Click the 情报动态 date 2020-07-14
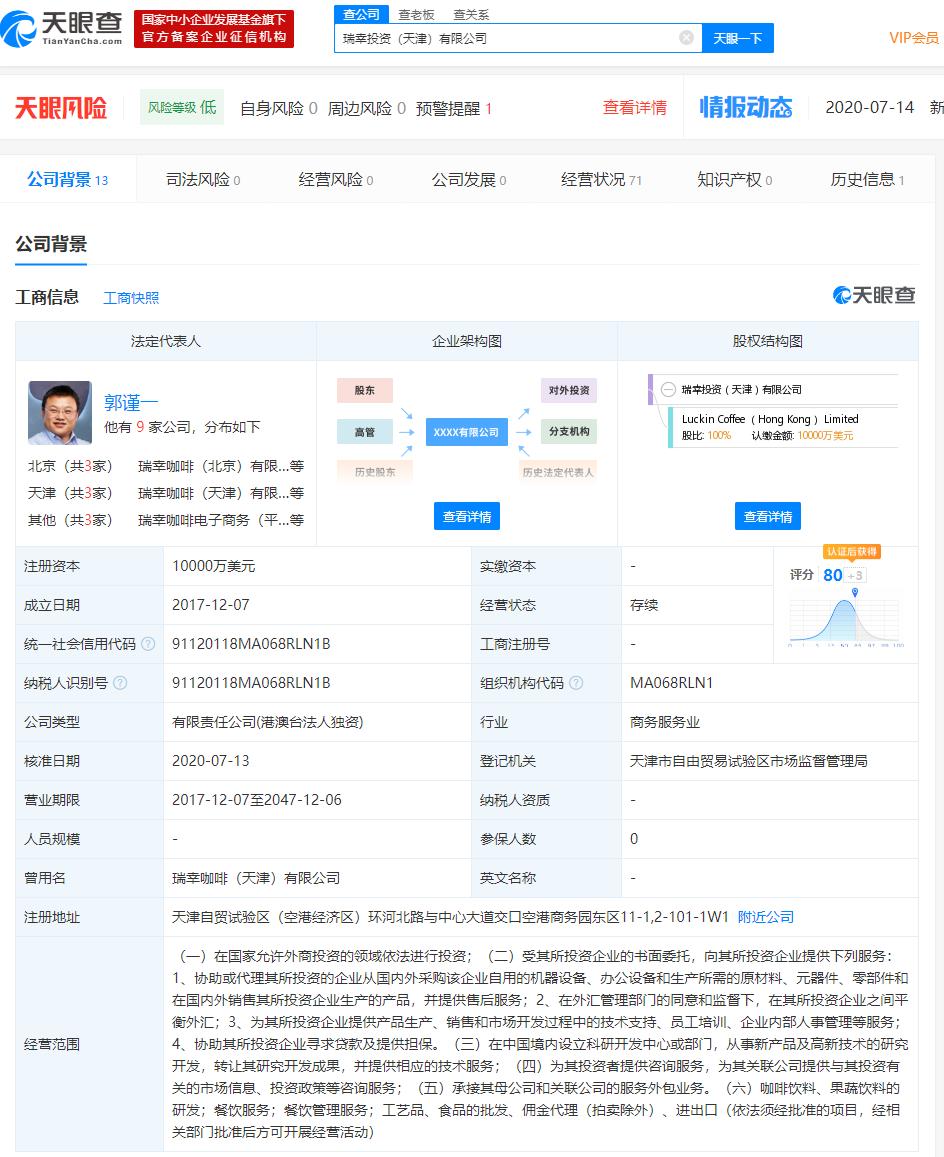This screenshot has height=1157, width=944. (869, 108)
